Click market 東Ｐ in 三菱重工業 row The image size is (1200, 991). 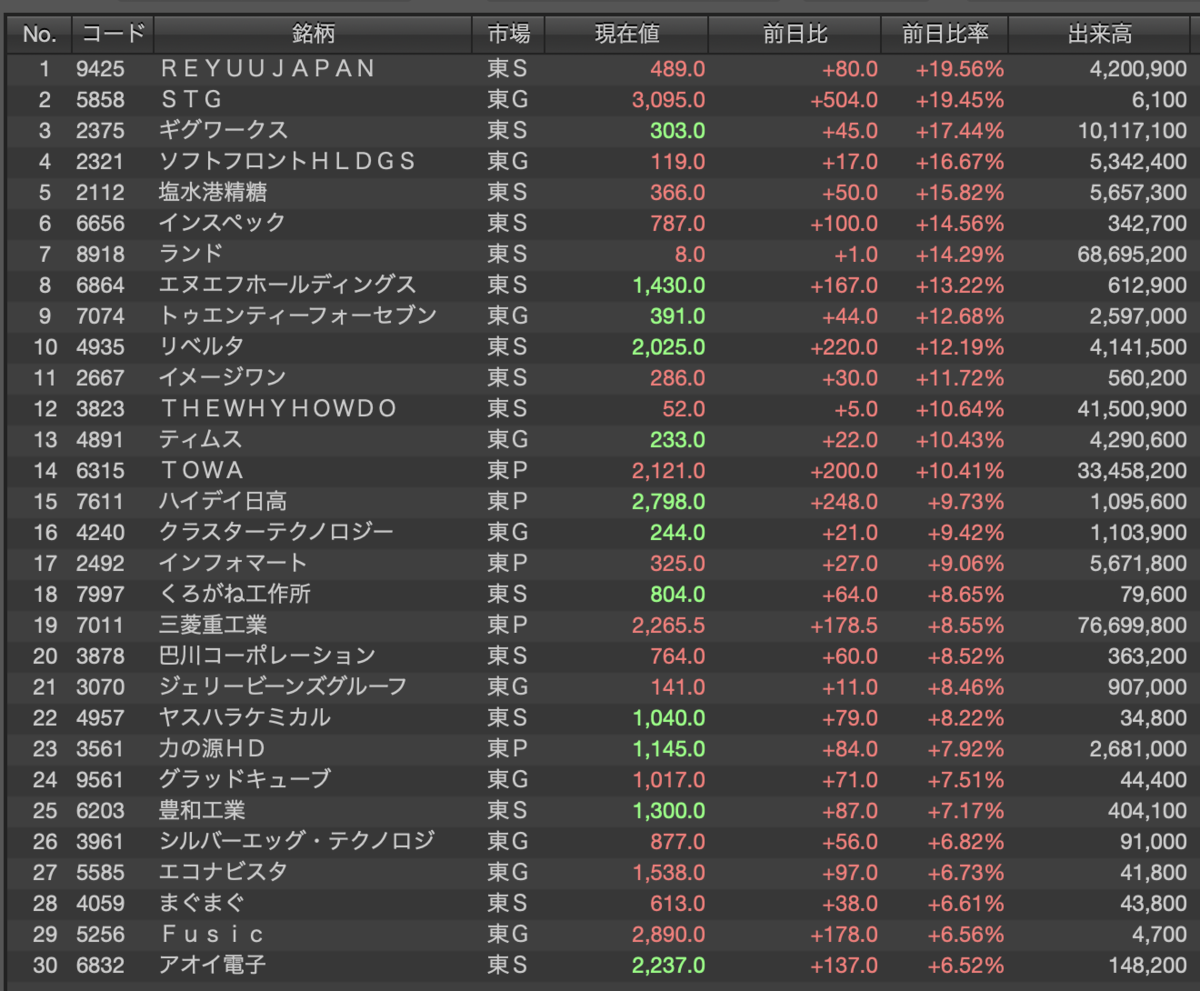(x=507, y=625)
